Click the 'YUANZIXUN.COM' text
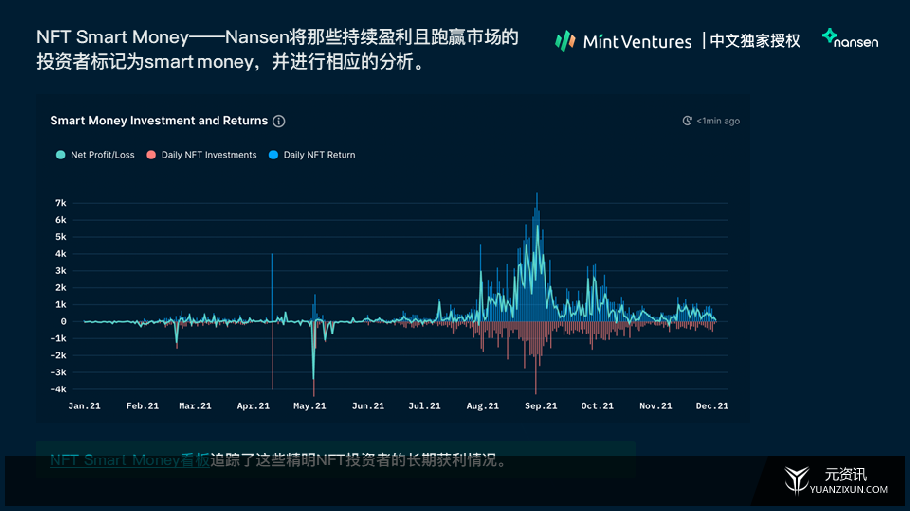910x511 pixels. 848,490
